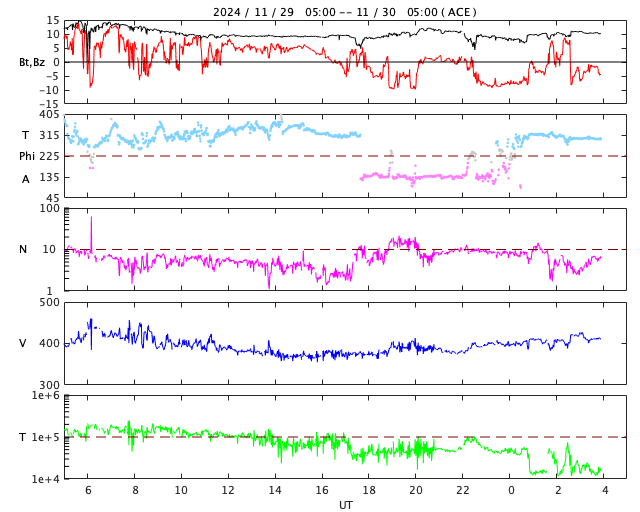Click the '-5' tick on the Bt,Bz axis

52,76
